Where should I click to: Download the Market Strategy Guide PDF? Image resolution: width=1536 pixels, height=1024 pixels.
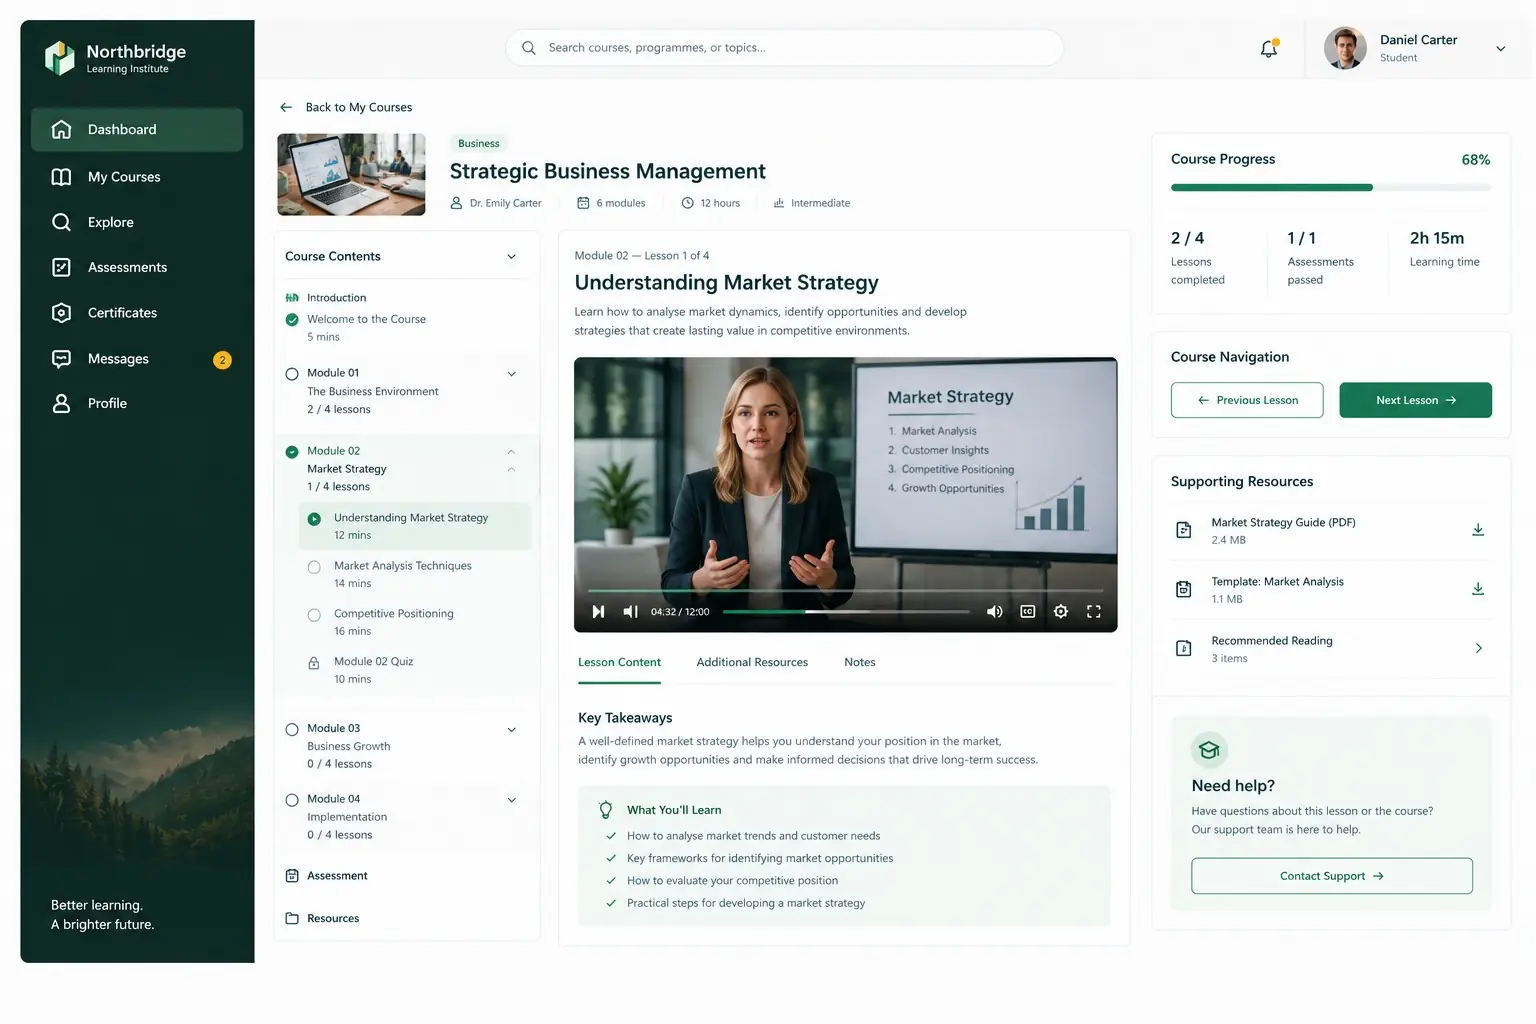click(x=1478, y=530)
